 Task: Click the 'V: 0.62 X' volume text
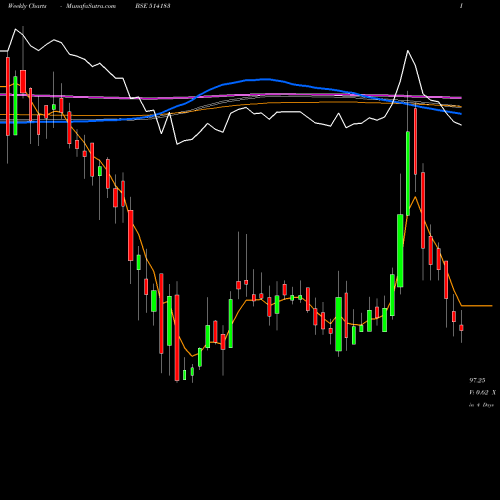482,393
